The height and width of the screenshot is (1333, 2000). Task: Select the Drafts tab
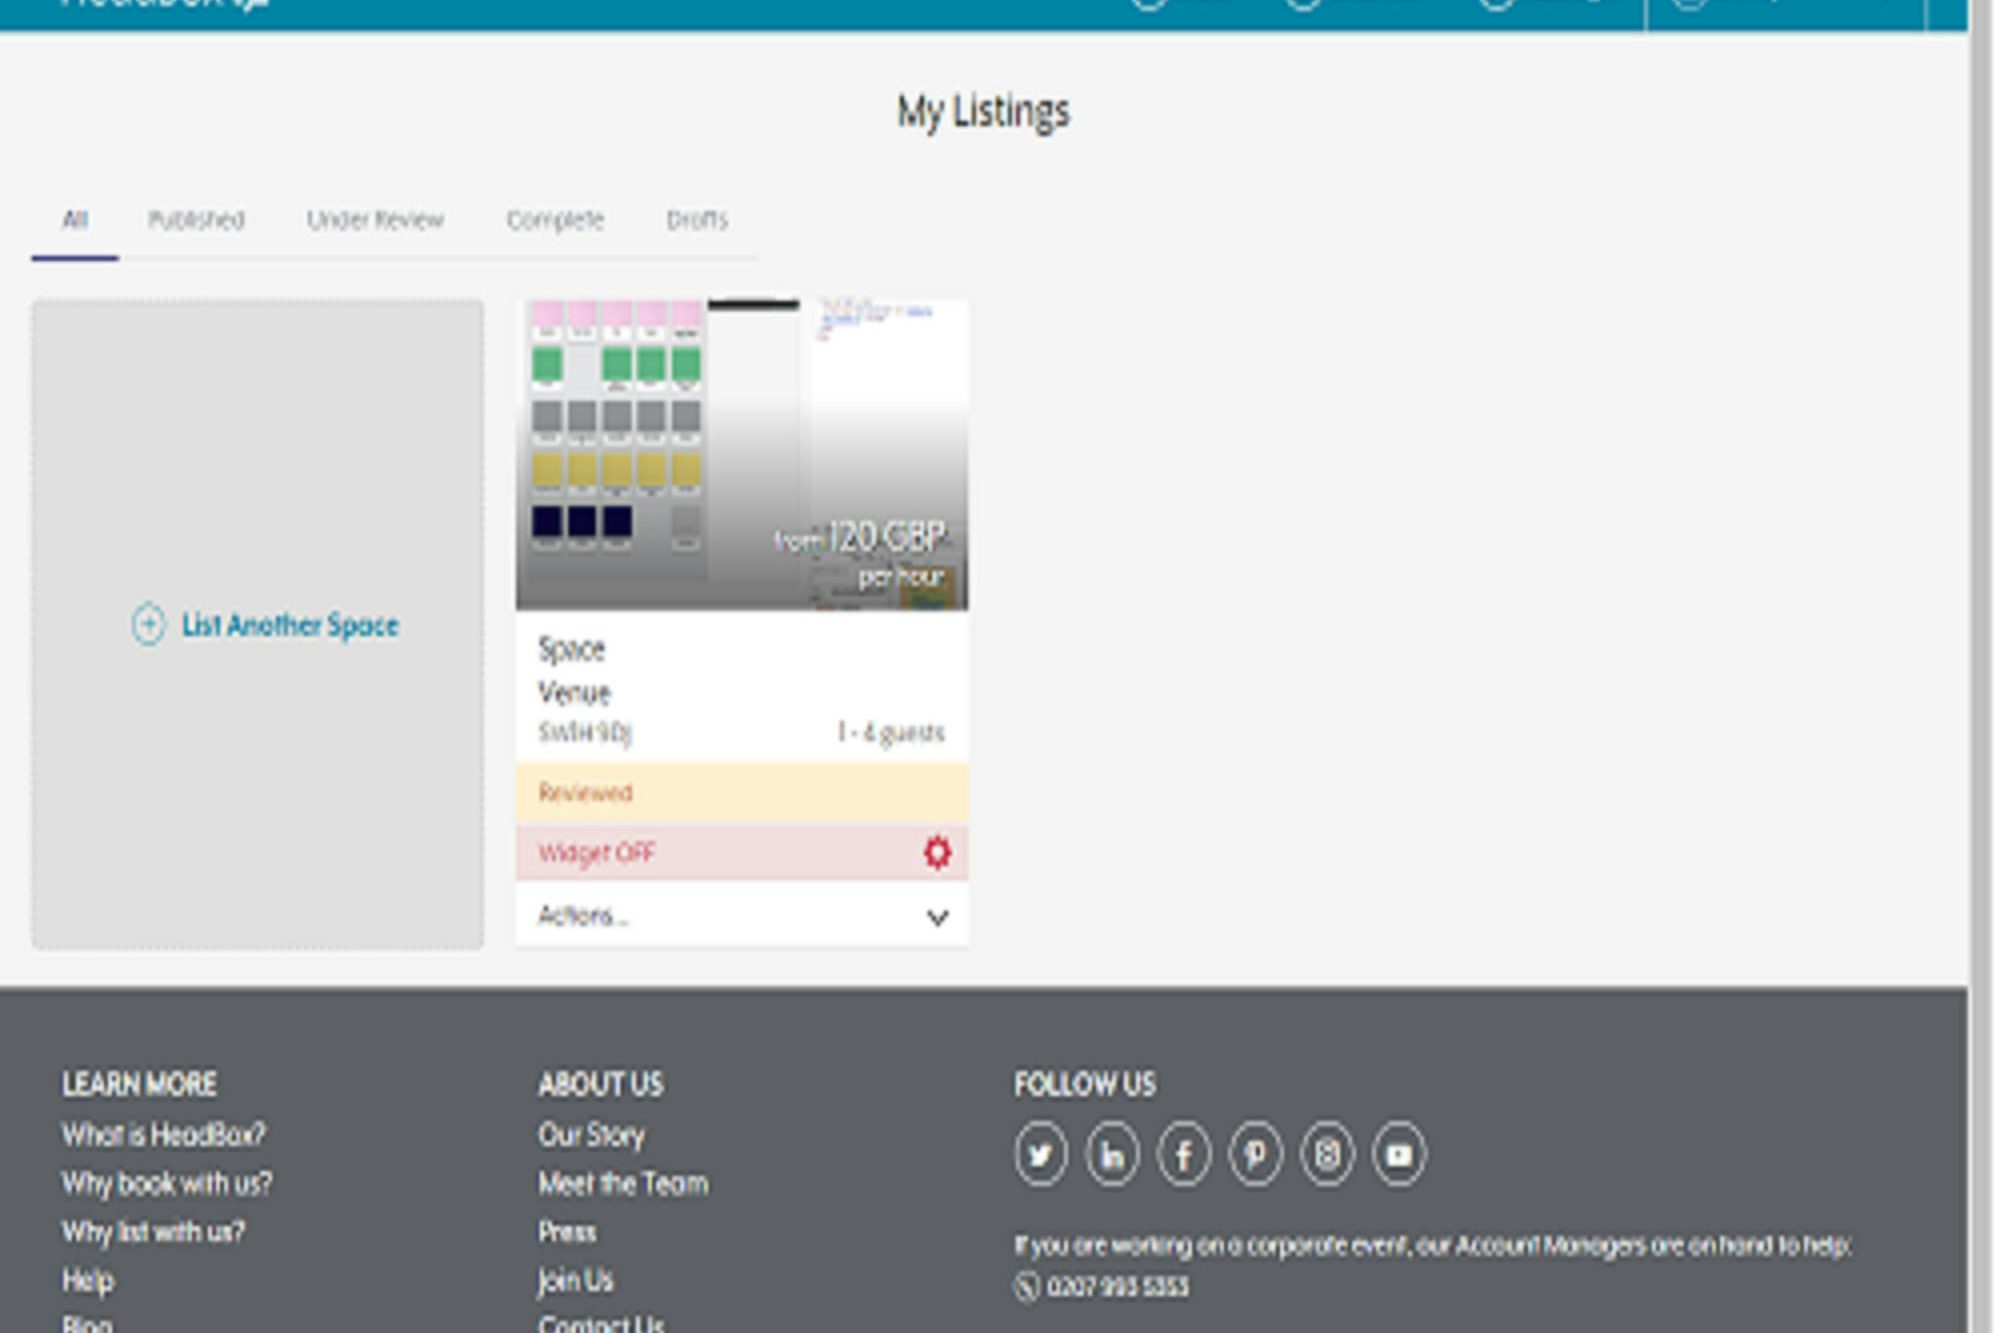(697, 220)
